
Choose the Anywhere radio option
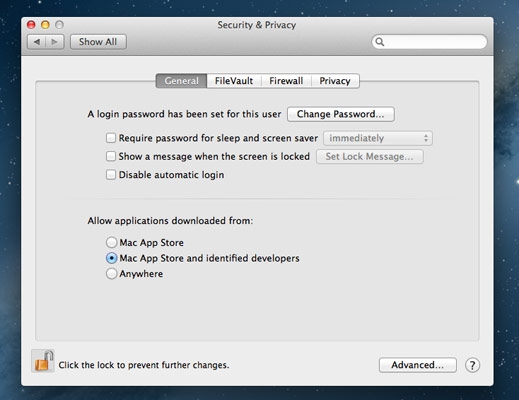tap(111, 274)
